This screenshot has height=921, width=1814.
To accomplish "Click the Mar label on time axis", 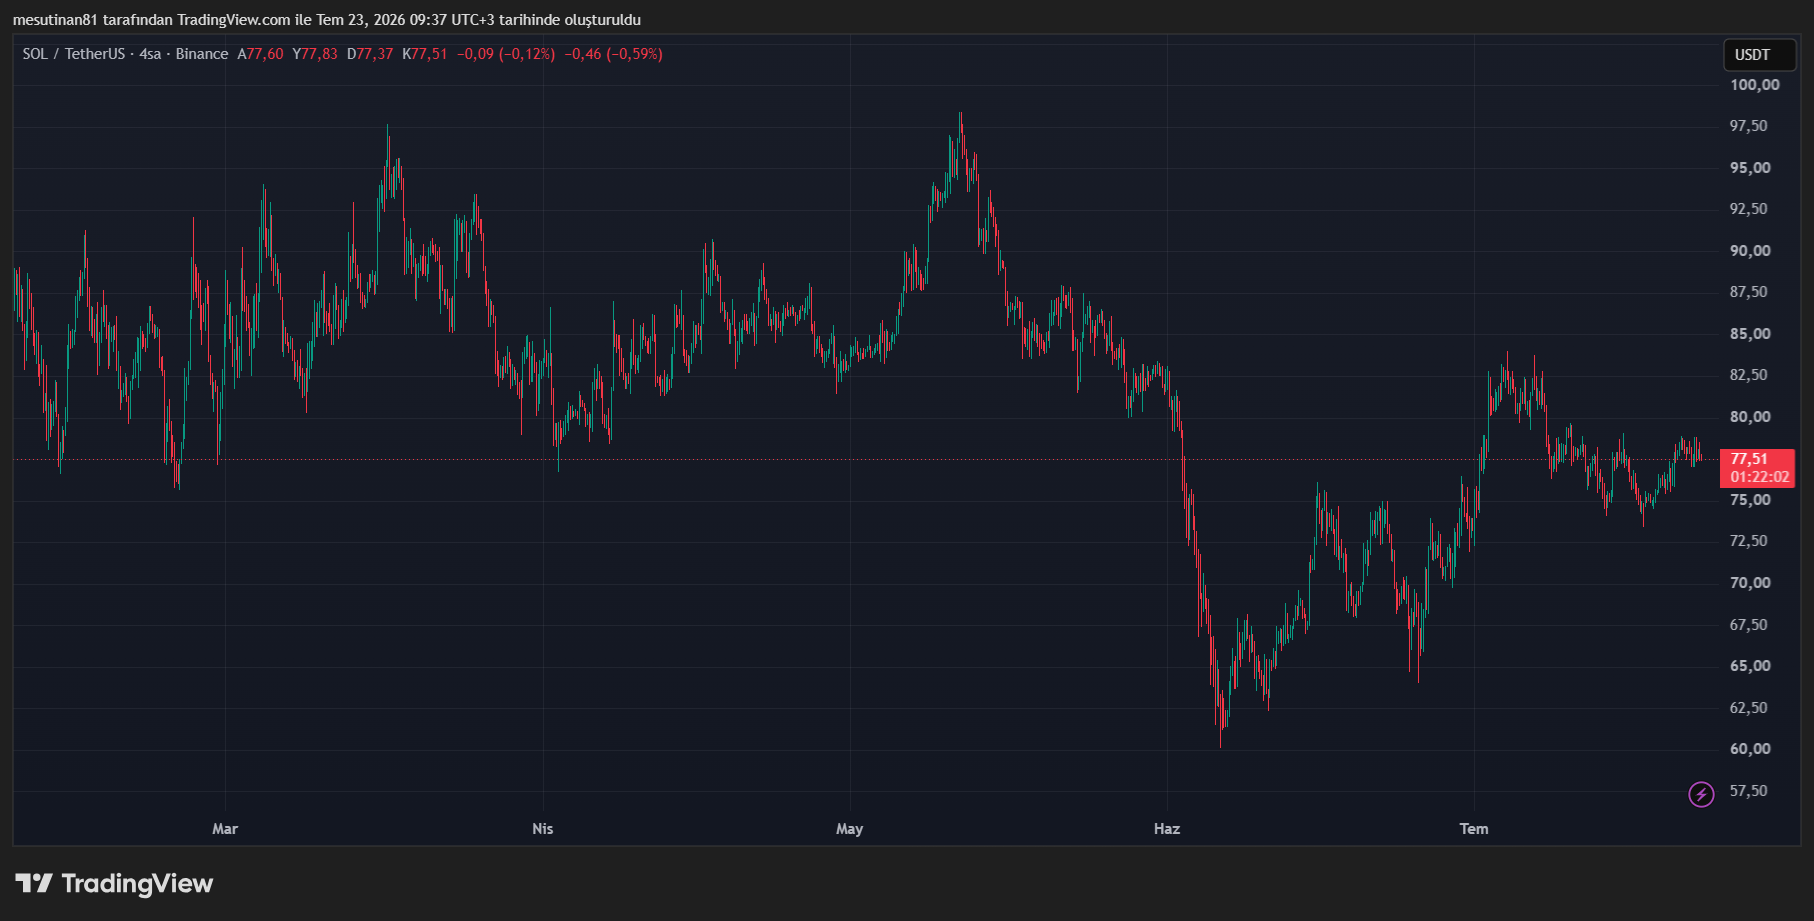I will click(x=225, y=829).
